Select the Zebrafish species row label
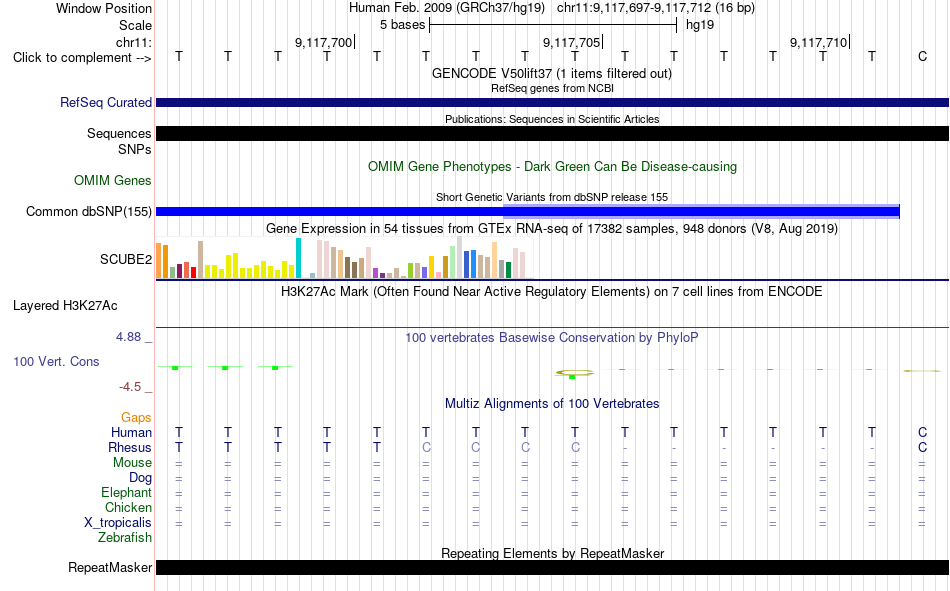The height and width of the screenshot is (591, 950). [x=125, y=538]
